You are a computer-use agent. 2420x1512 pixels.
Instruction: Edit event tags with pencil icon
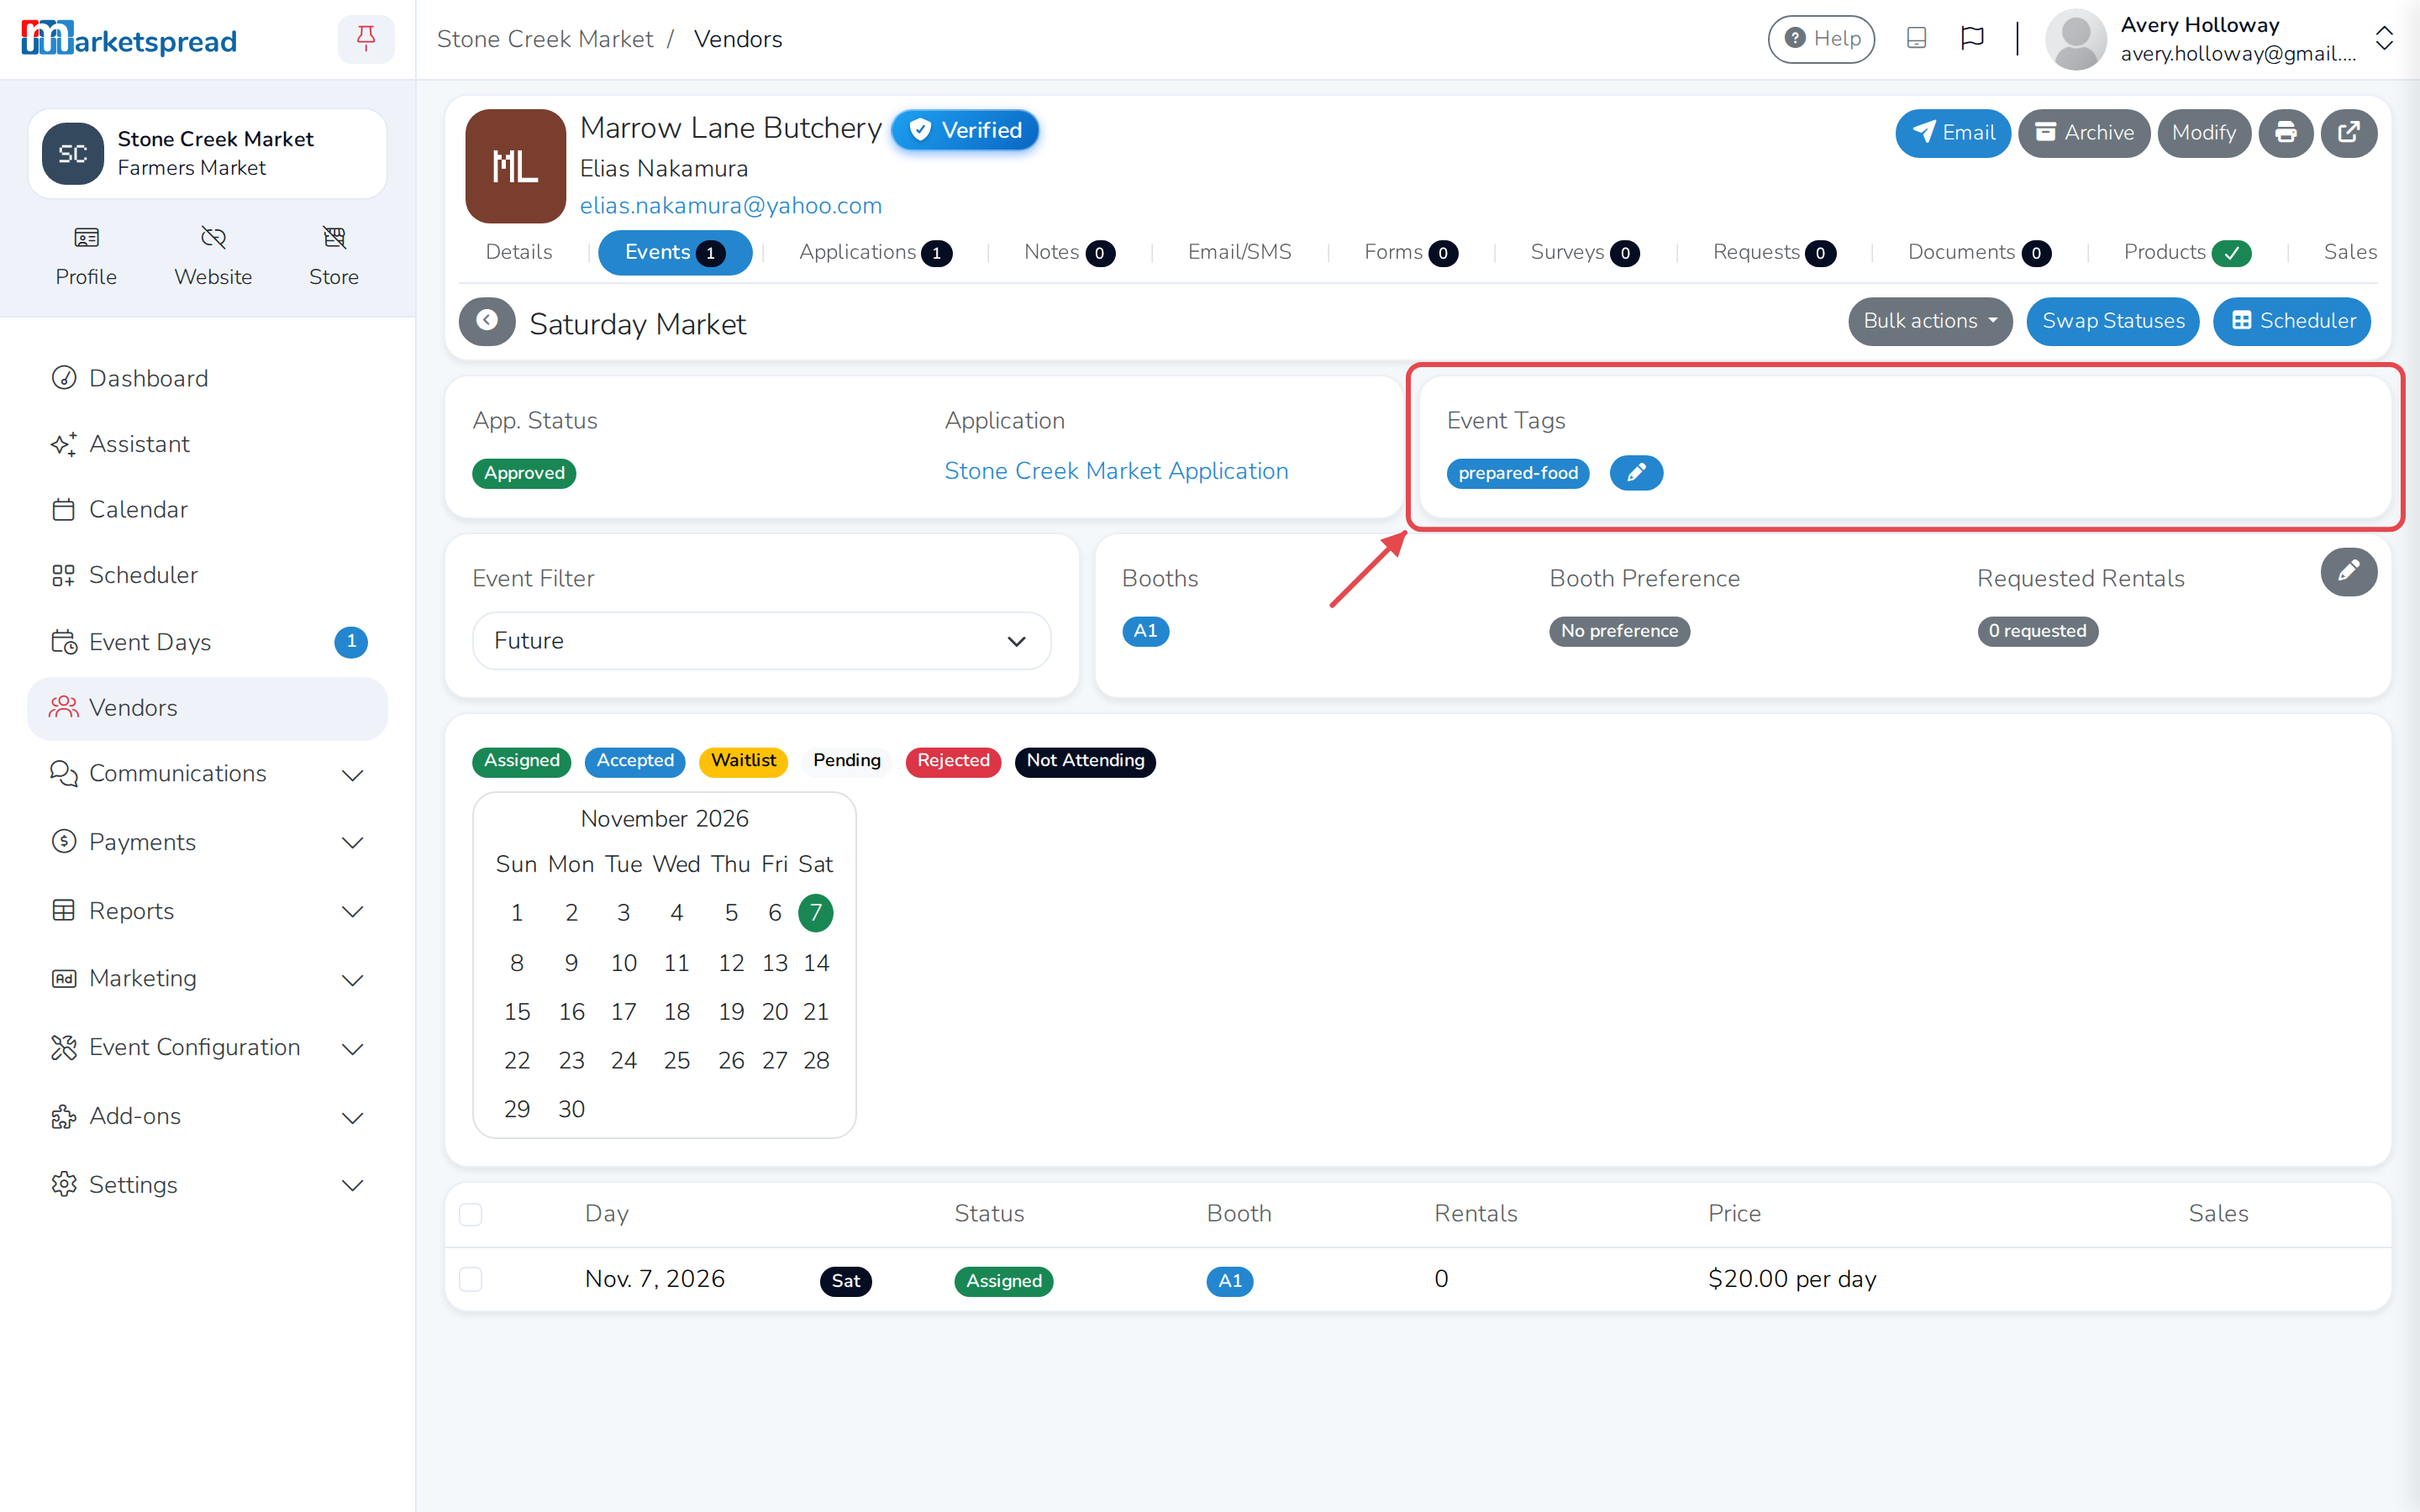pos(1637,473)
